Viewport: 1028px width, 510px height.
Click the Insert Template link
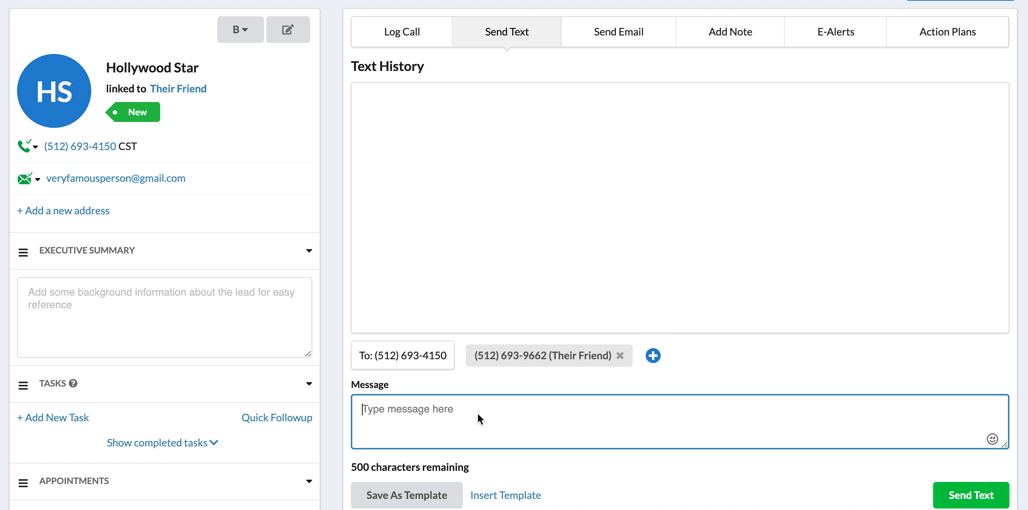[x=505, y=495]
